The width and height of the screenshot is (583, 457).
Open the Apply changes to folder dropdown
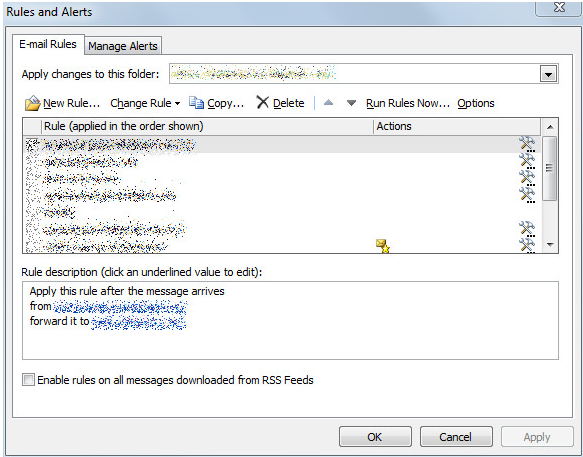548,74
